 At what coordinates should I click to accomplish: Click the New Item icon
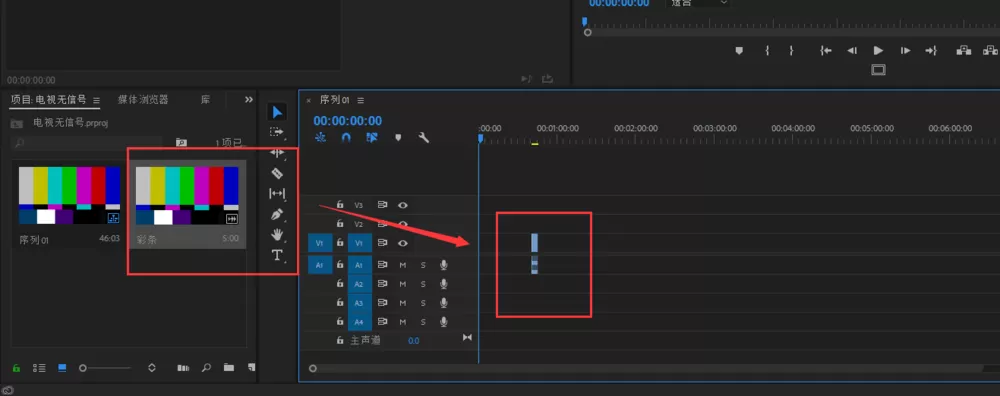251,368
